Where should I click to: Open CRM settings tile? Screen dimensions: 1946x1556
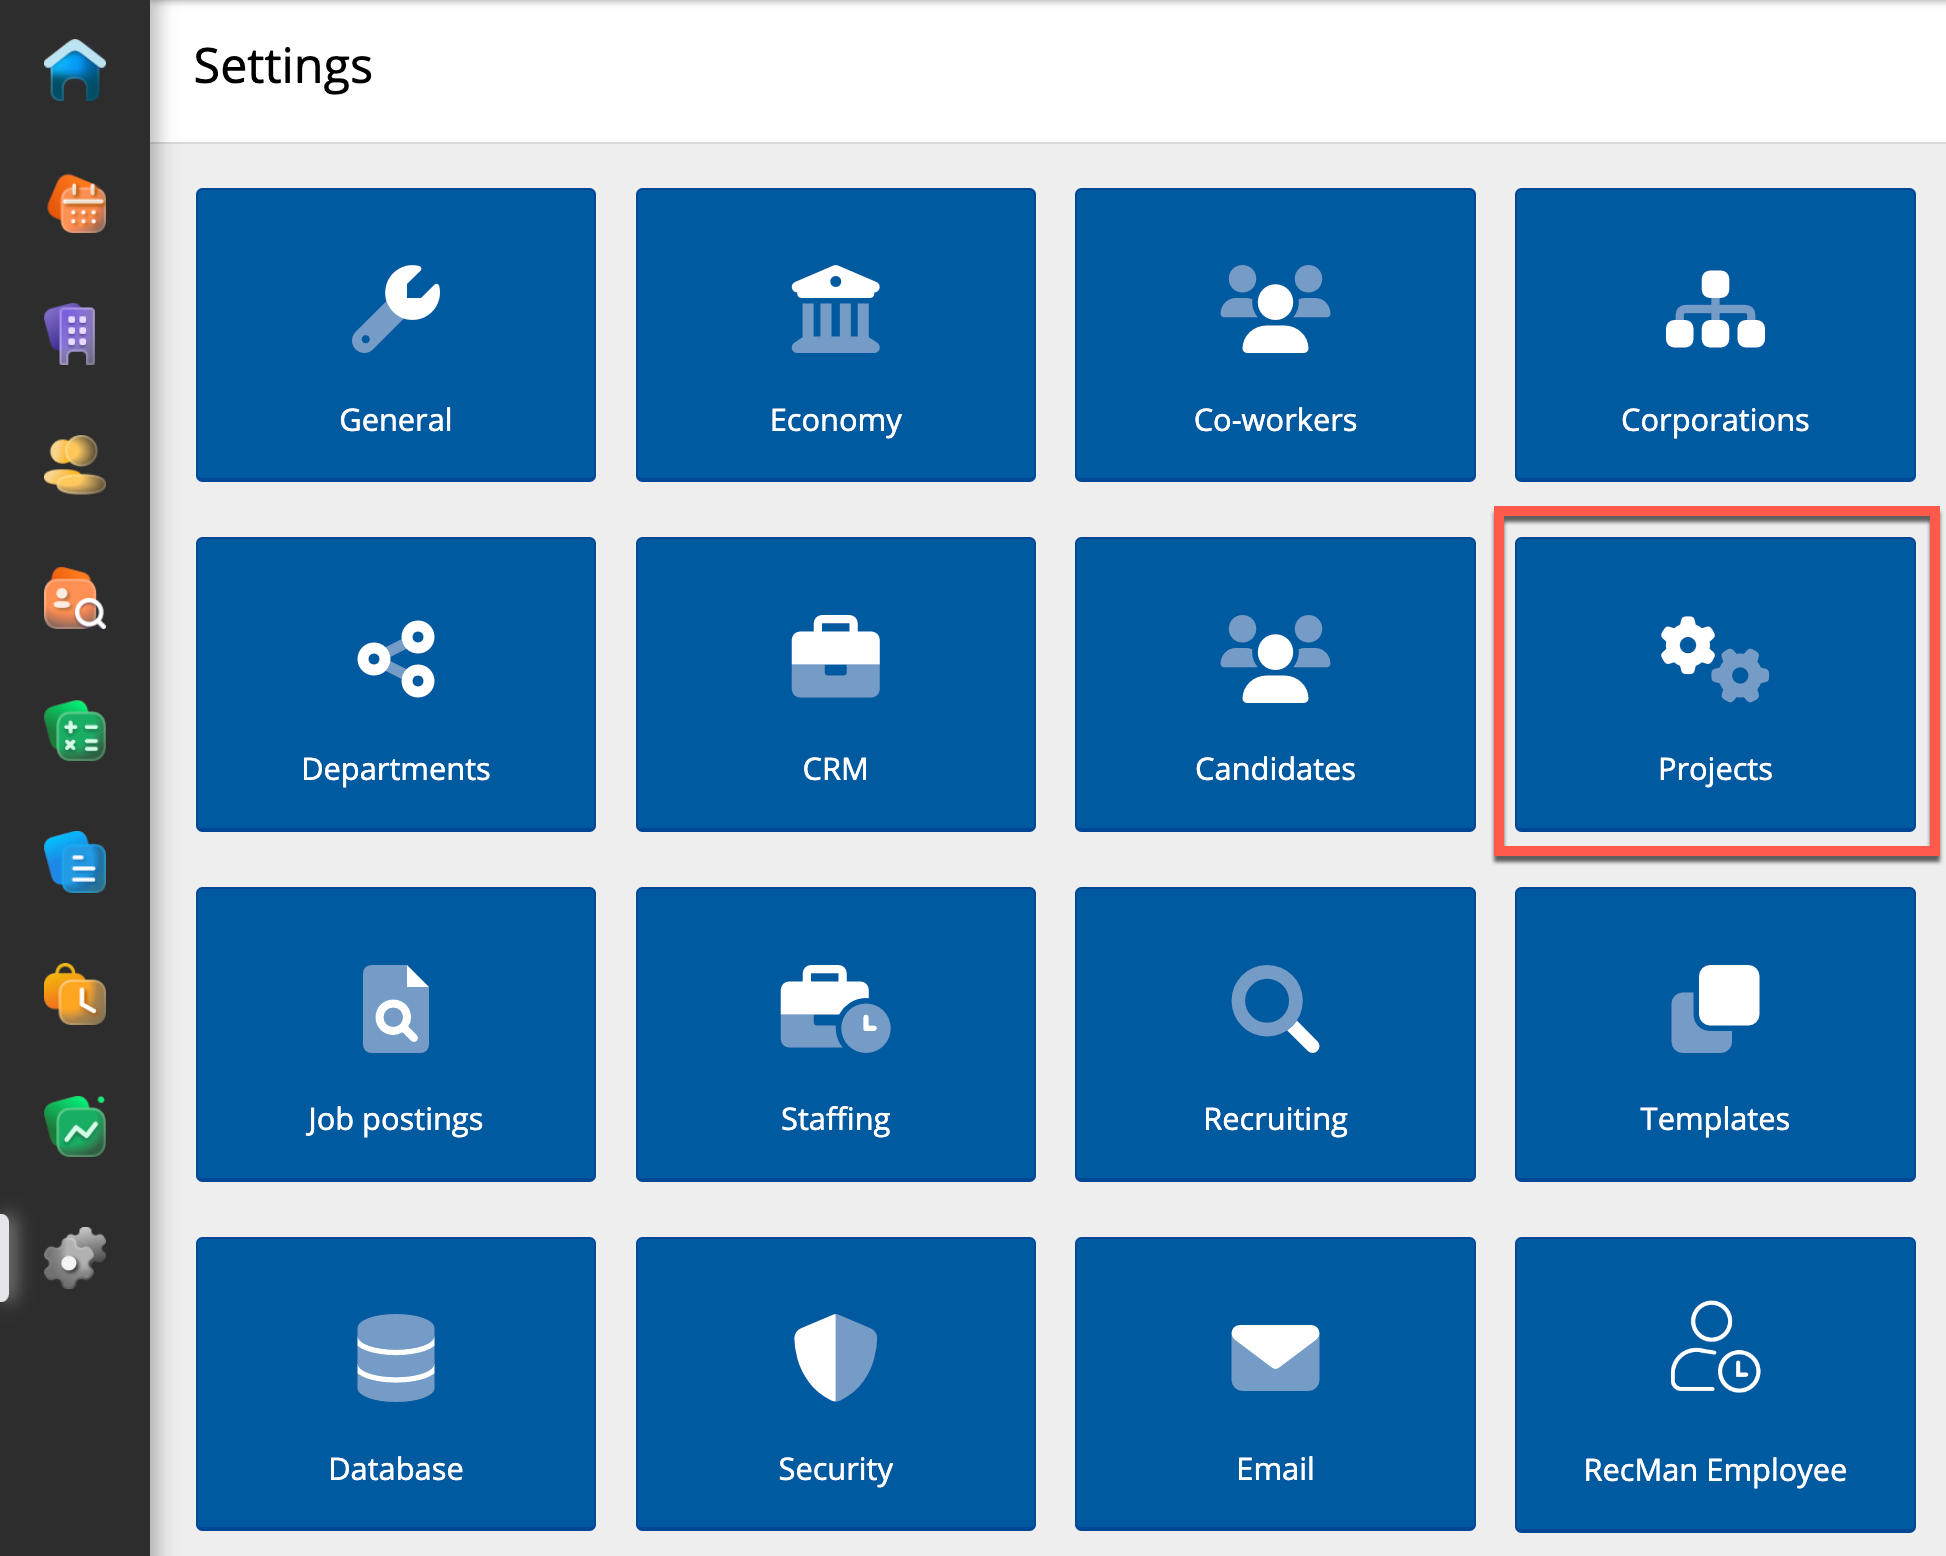coord(835,684)
